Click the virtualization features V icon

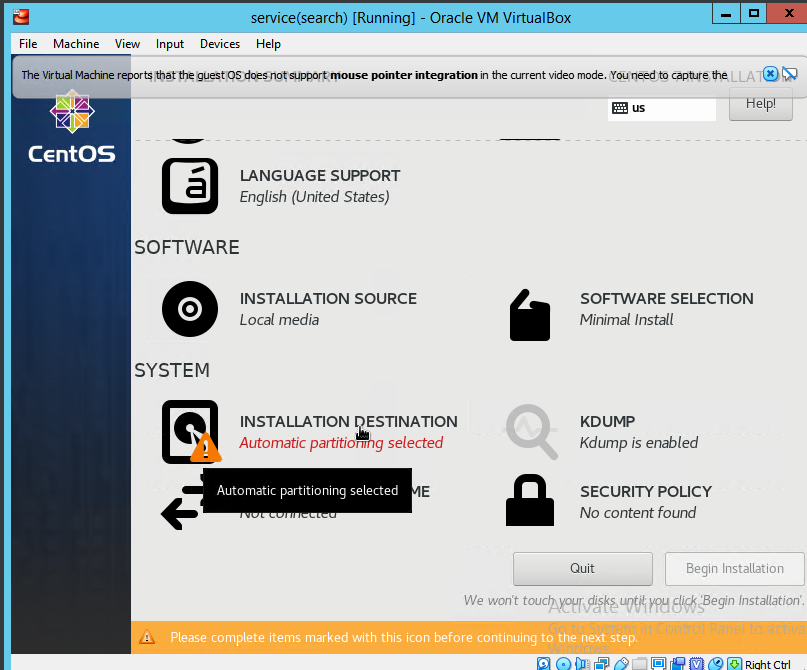coord(696,664)
